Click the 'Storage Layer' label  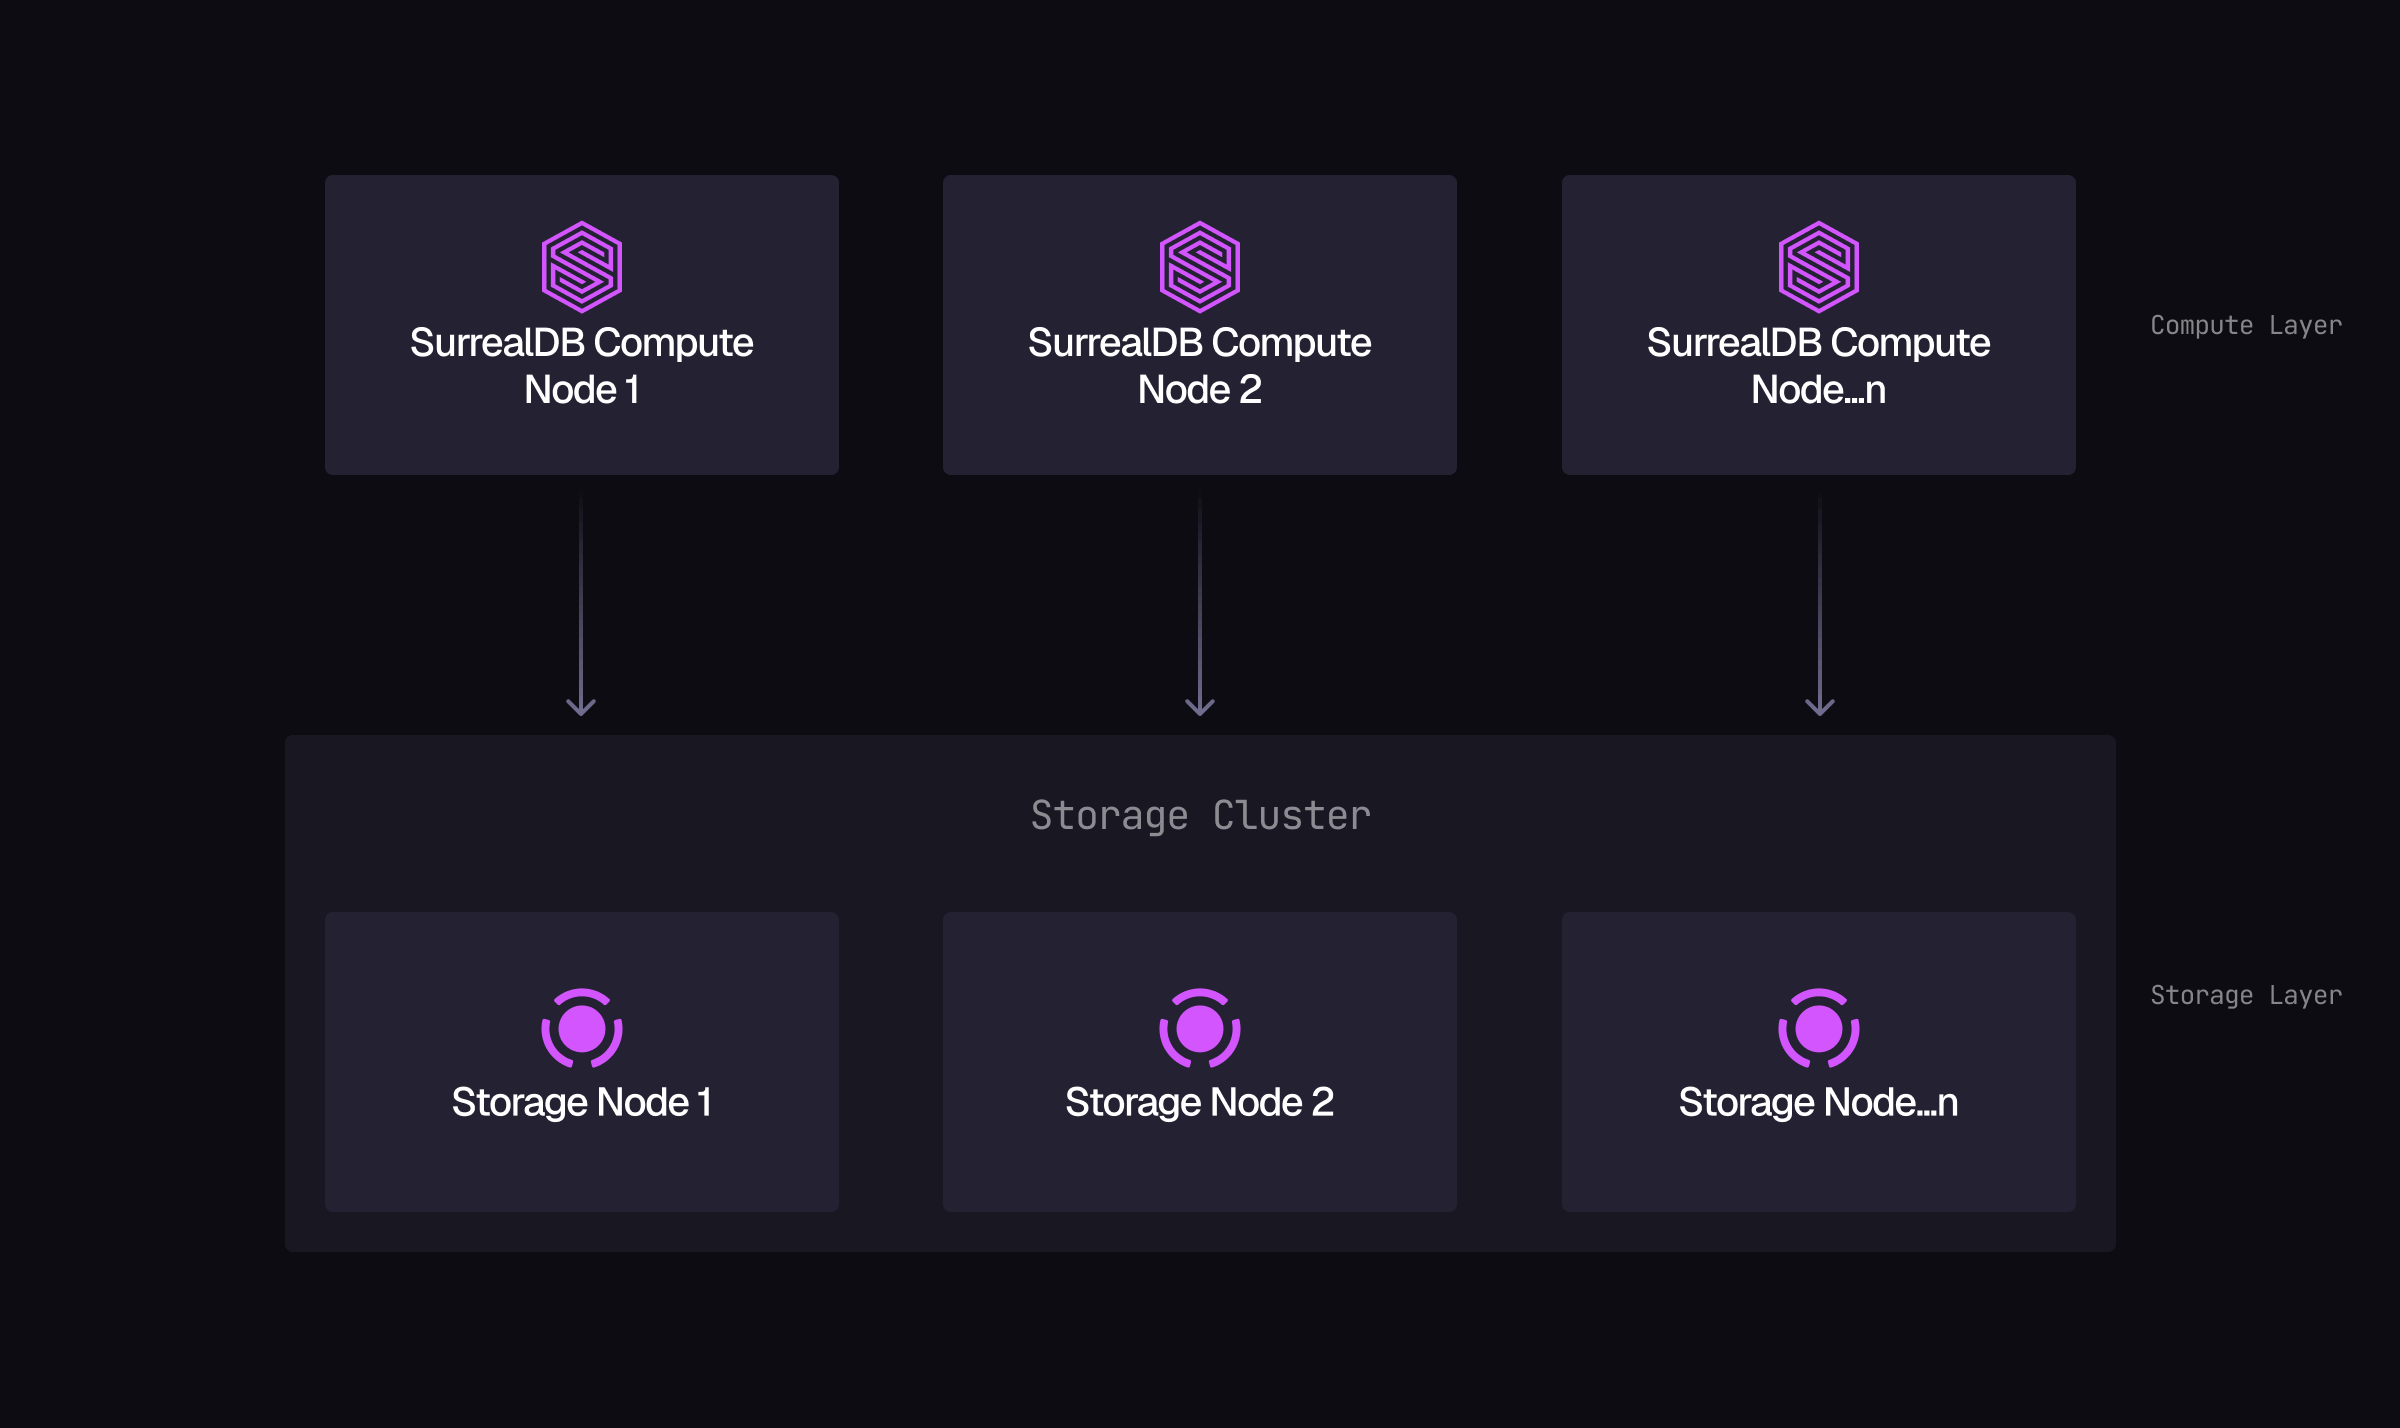click(x=2246, y=996)
